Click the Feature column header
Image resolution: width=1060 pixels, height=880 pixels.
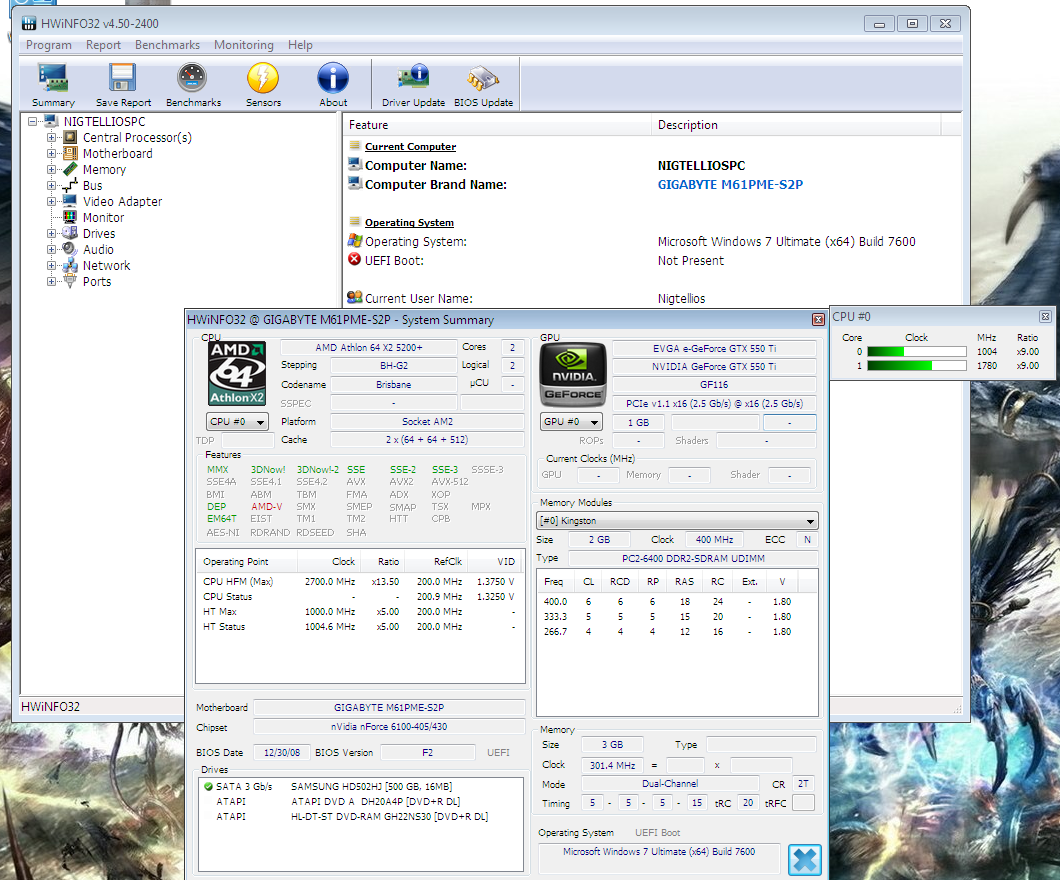pos(497,125)
